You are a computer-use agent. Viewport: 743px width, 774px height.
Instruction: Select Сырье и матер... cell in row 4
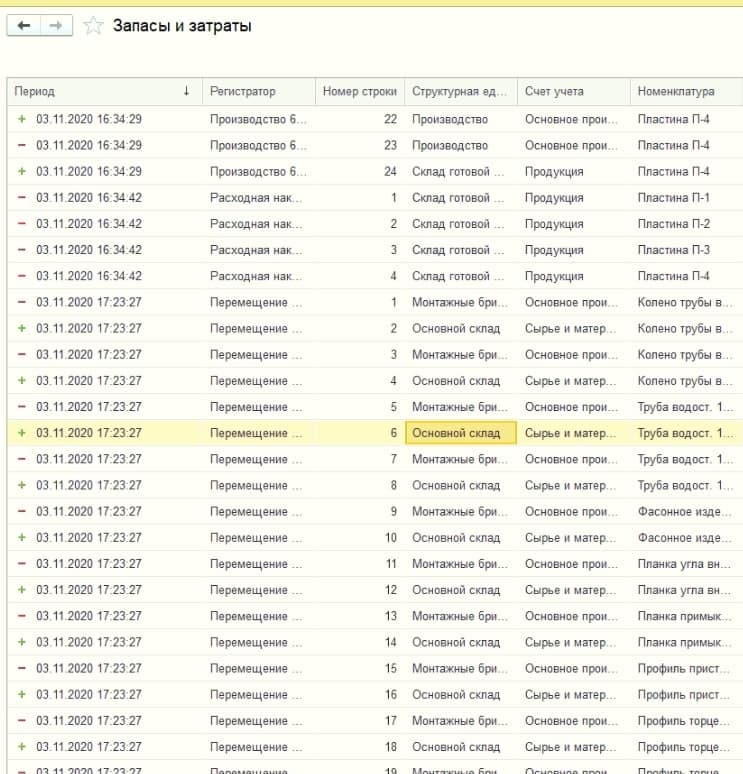[574, 381]
